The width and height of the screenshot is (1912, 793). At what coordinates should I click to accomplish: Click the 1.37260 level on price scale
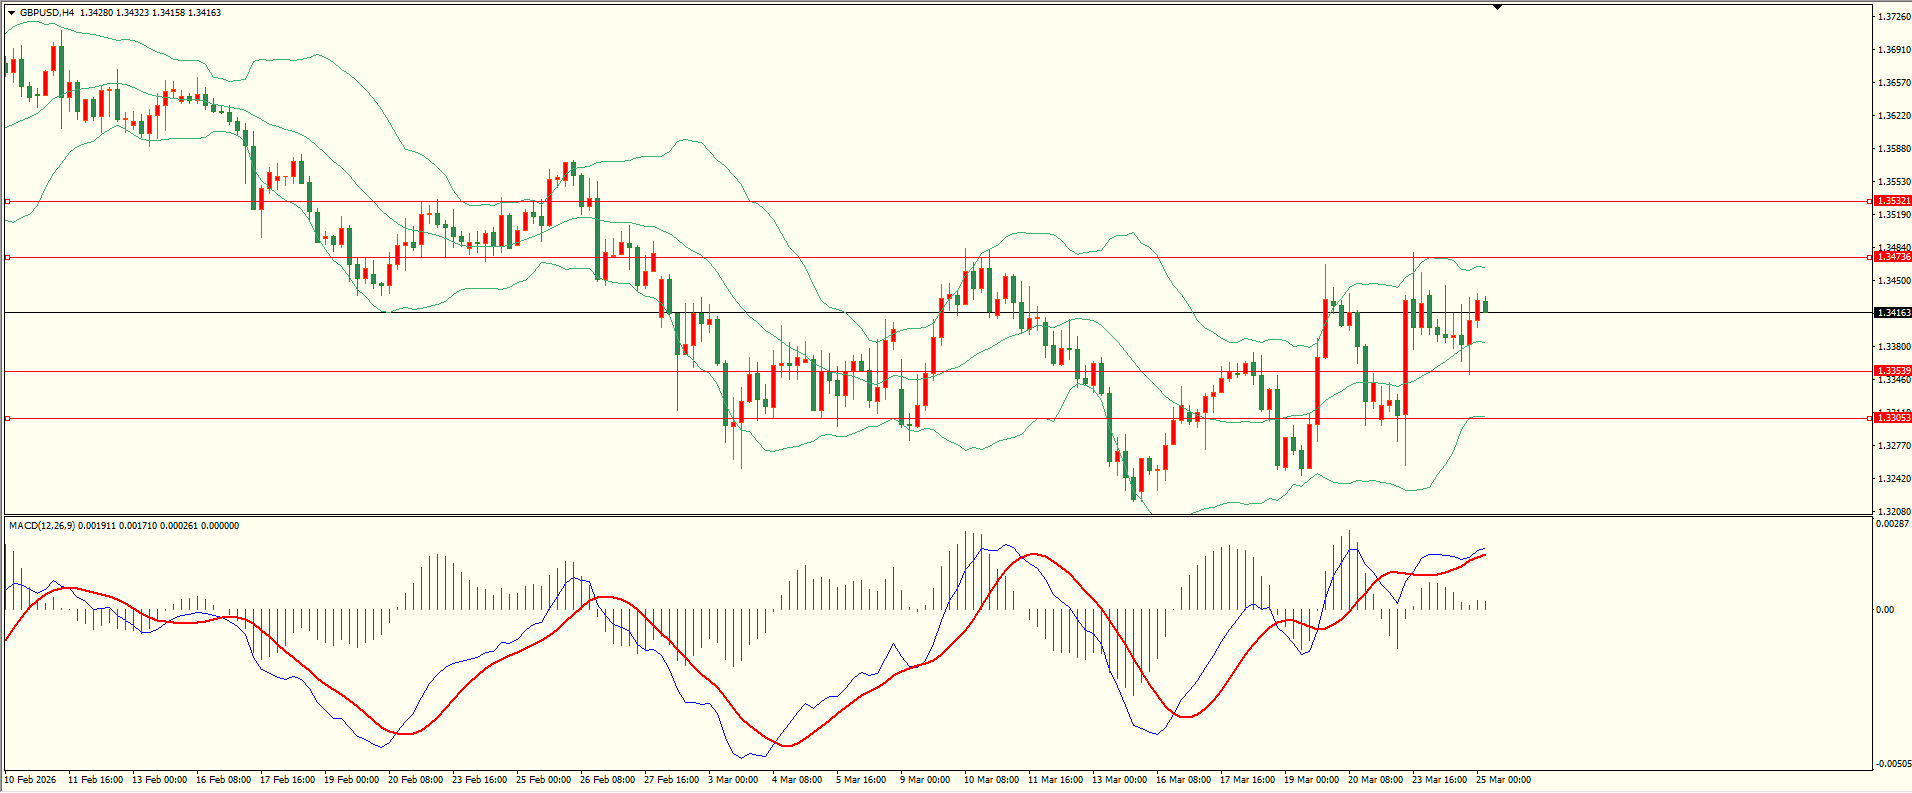(x=1893, y=17)
